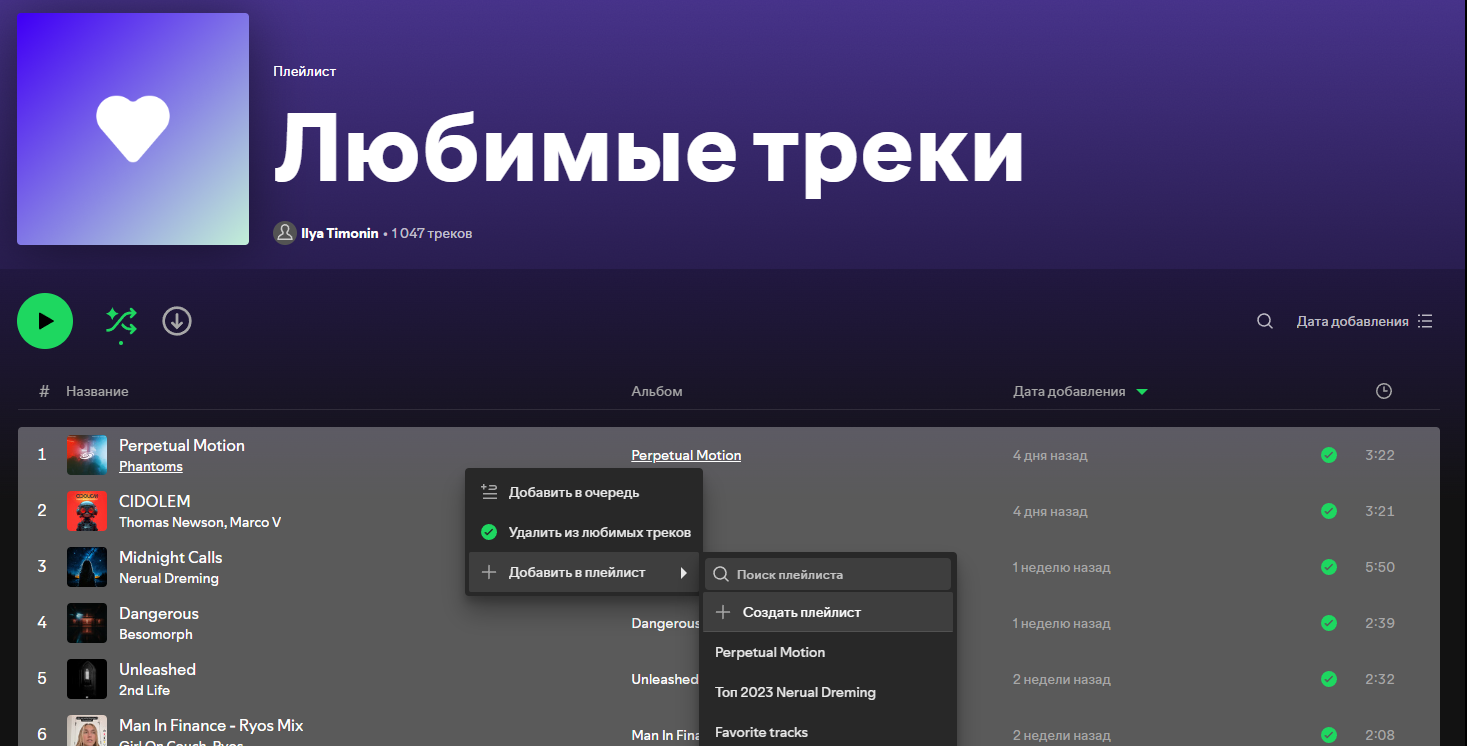This screenshot has width=1467, height=746.
Task: Choose Добавить в очередь from the context menu
Action: [x=584, y=492]
